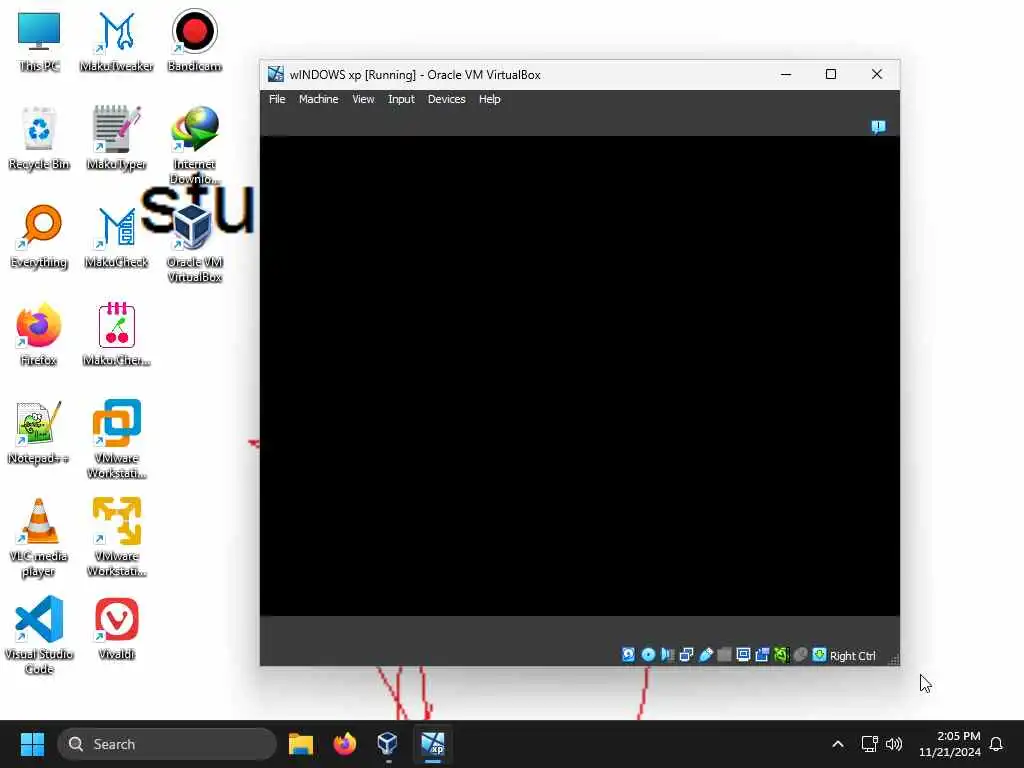This screenshot has height=768, width=1024.
Task: Click the keyboard capture host key icon
Action: click(819, 654)
